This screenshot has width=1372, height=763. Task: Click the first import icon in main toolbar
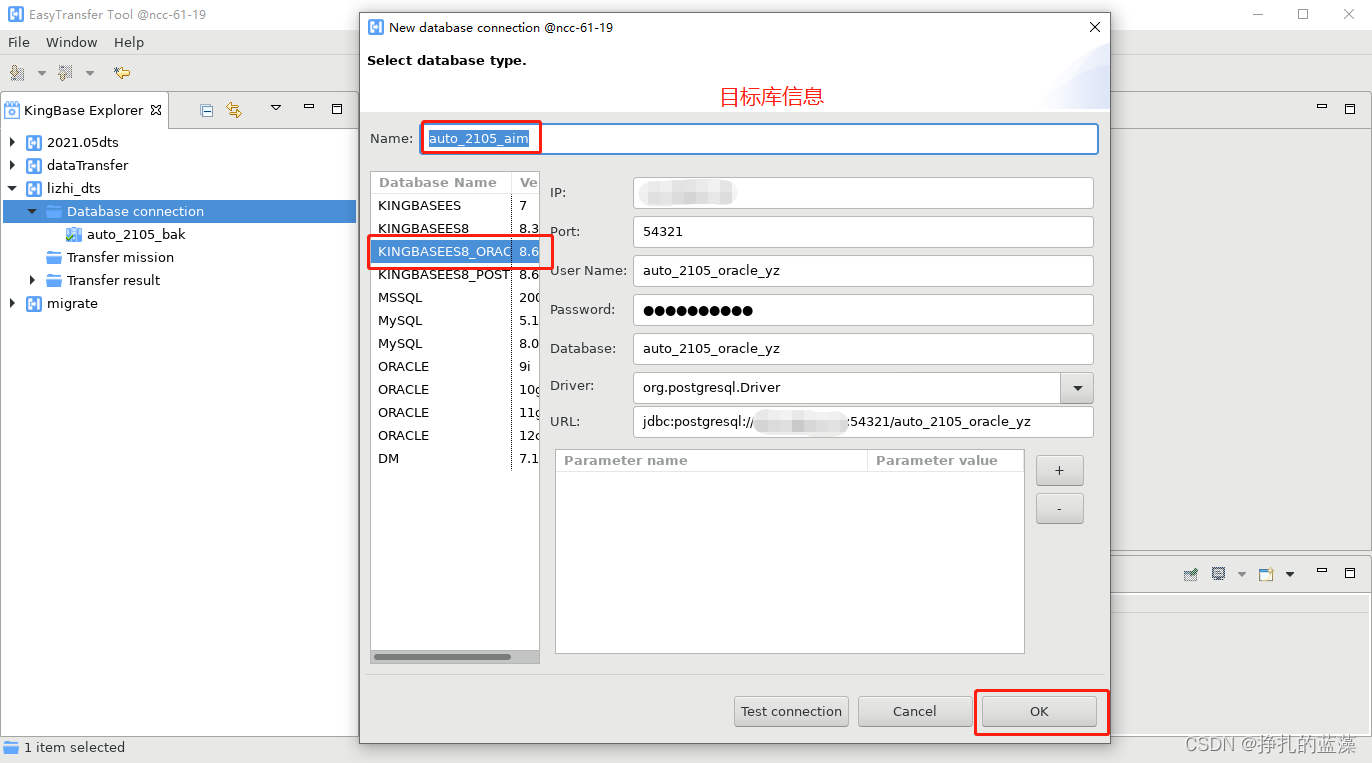[x=17, y=72]
